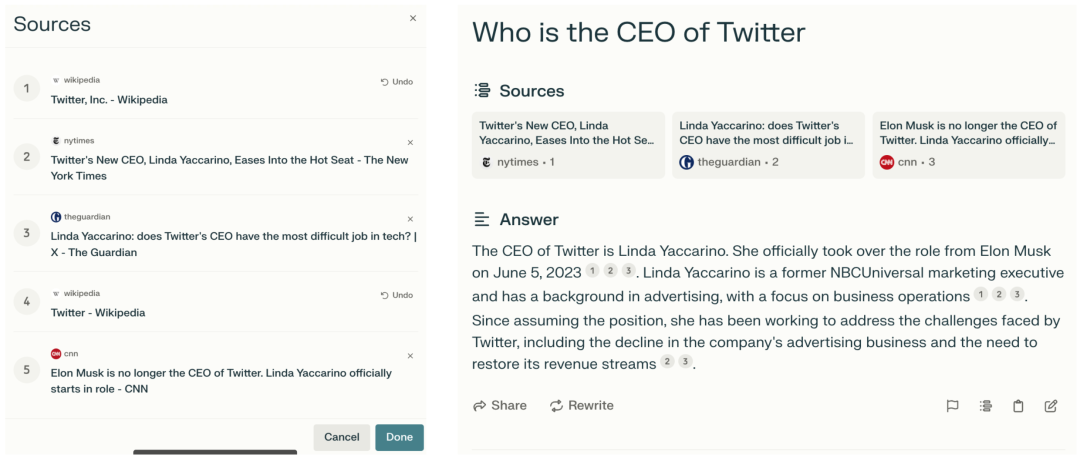Image resolution: width=1080 pixels, height=458 pixels.
Task: Close the Sources panel with X
Action: (413, 18)
